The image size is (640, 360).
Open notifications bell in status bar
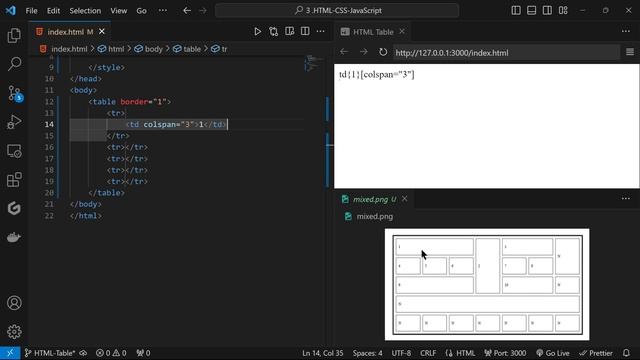626,353
